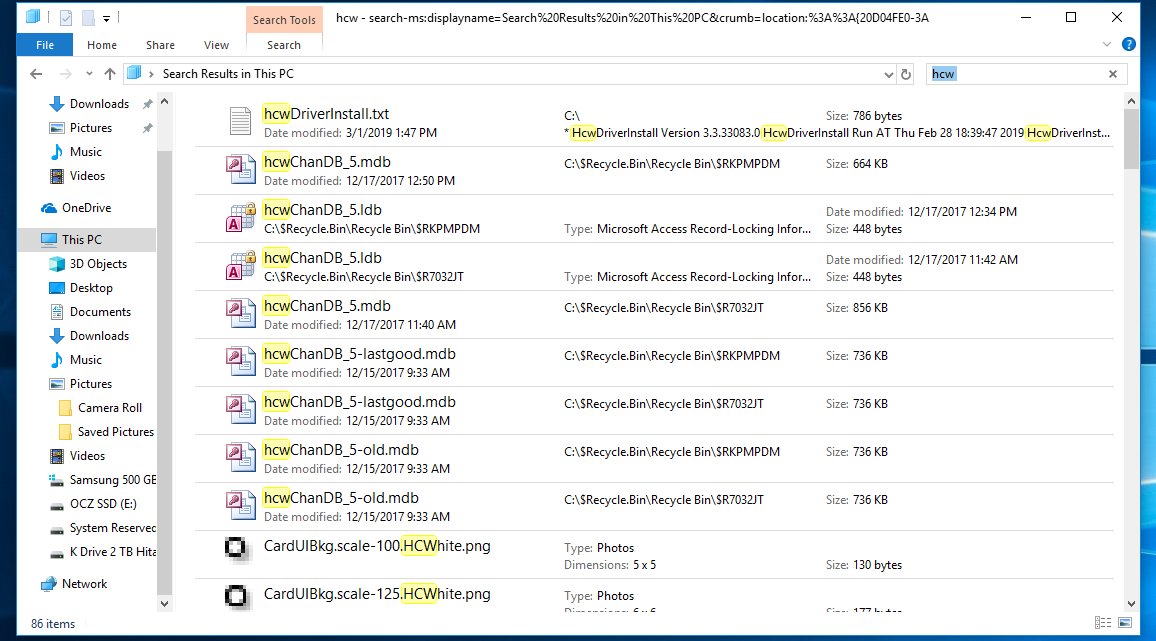Select hcwChanDB_5.ldb modified 11:42 AM

[654, 267]
